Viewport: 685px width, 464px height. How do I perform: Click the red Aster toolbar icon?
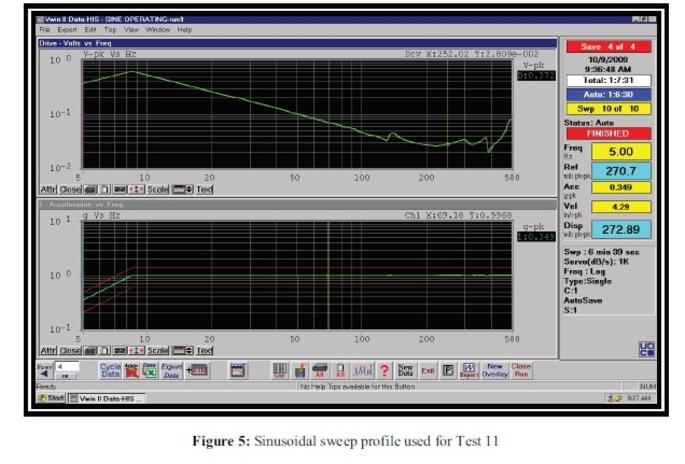pyautogui.click(x=131, y=371)
